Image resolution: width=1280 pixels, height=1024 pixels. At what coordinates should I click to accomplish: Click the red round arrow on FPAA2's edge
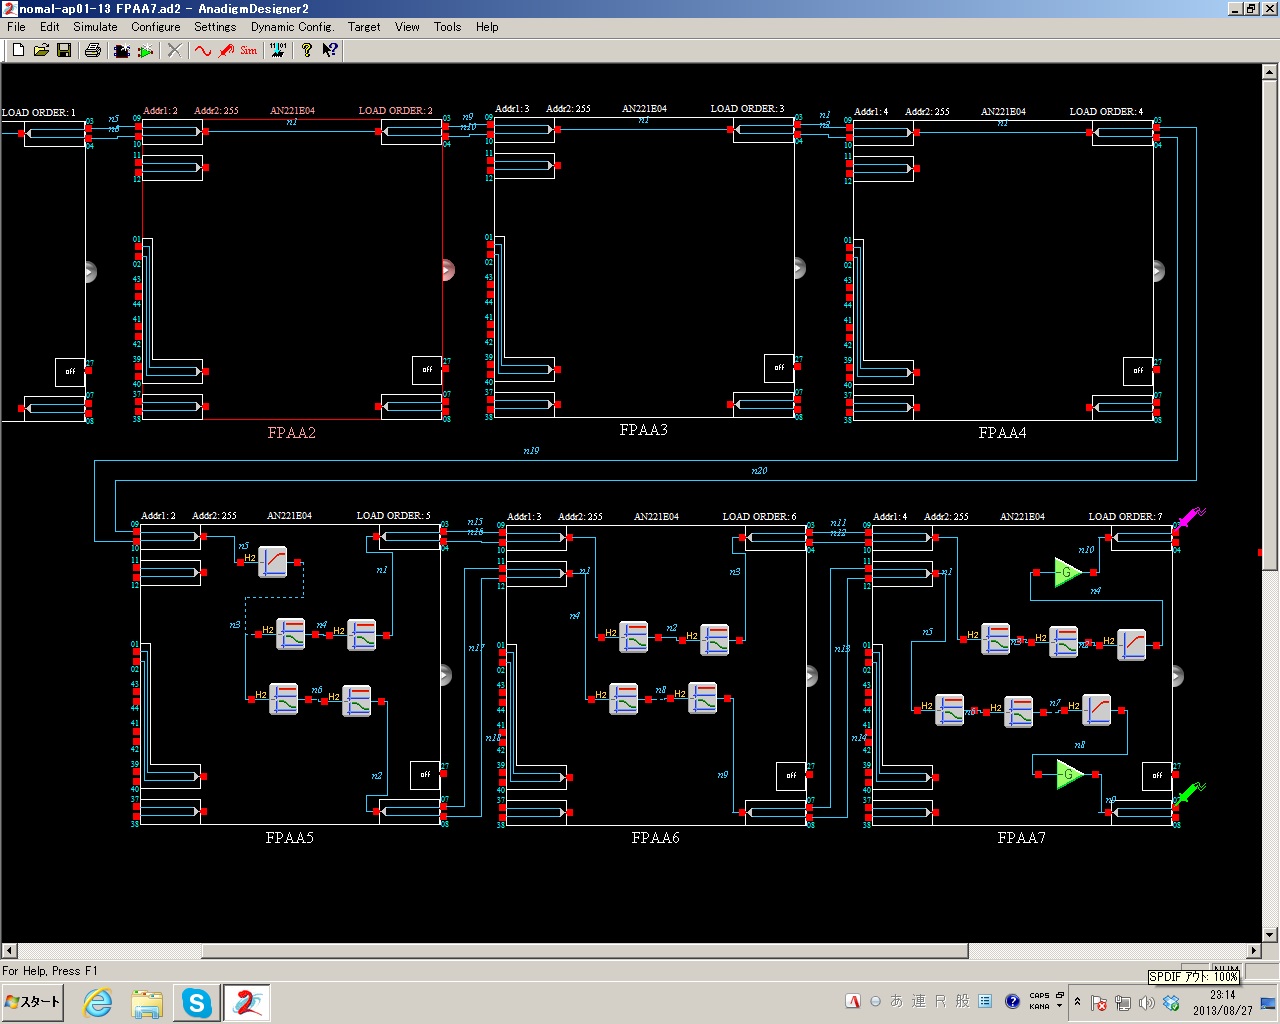coord(447,270)
